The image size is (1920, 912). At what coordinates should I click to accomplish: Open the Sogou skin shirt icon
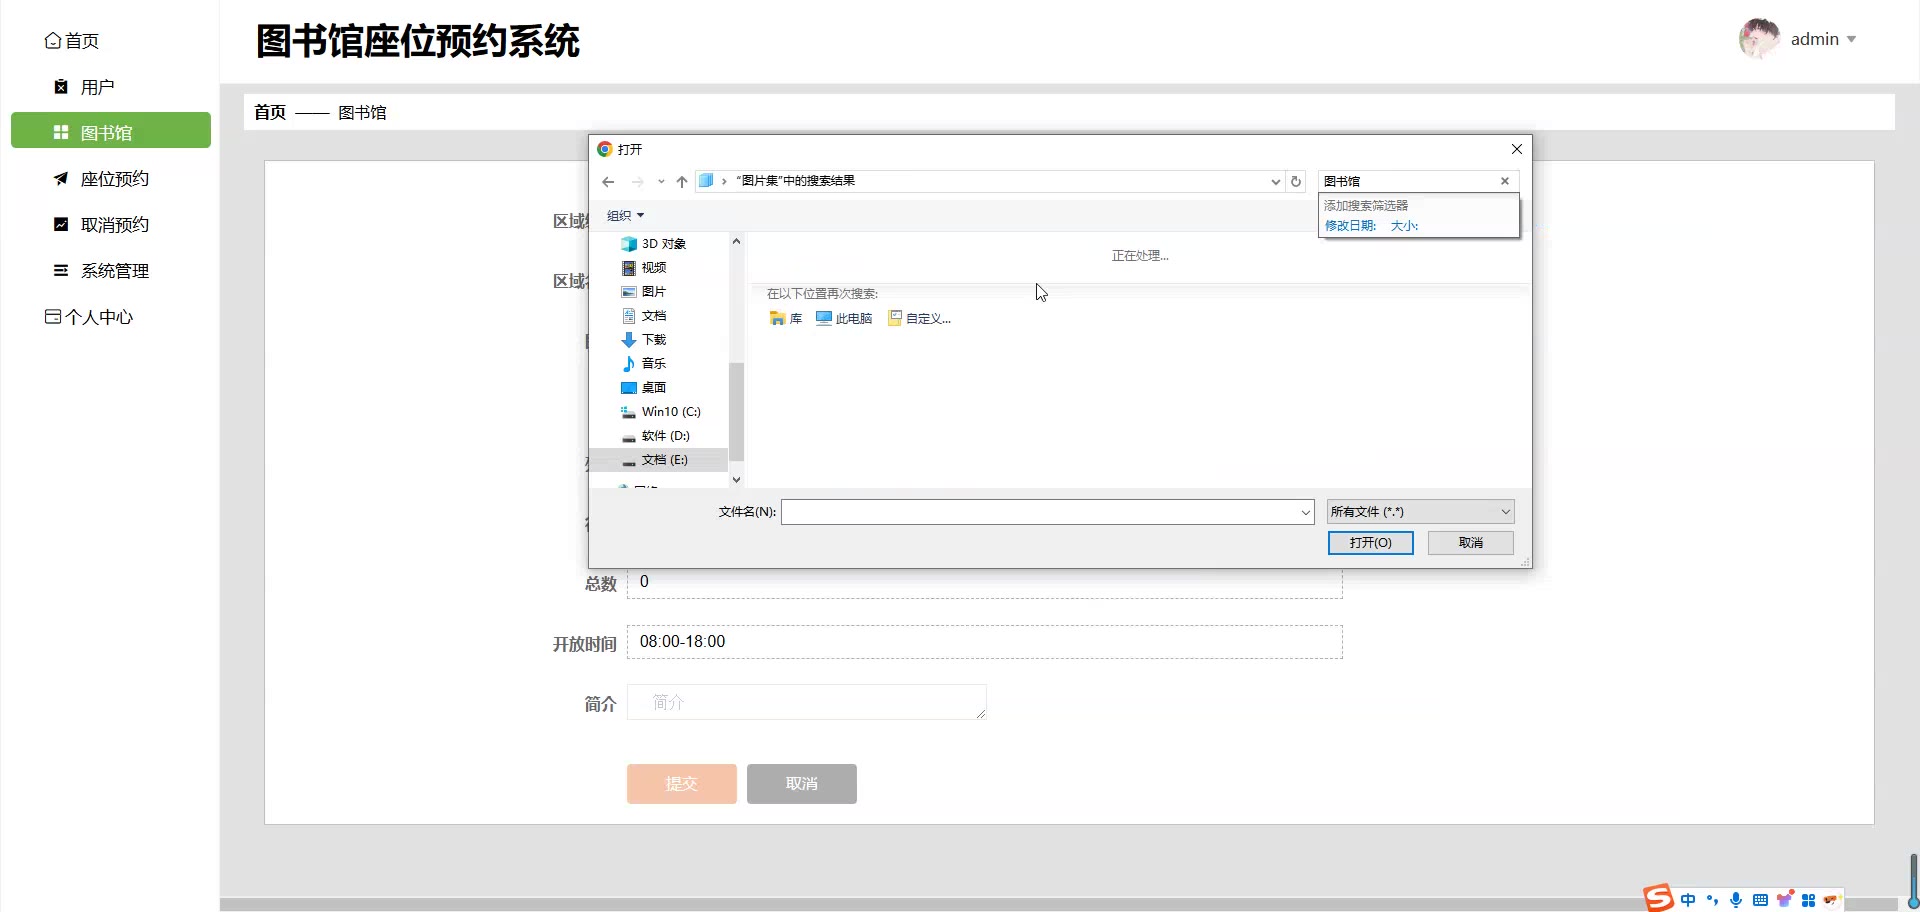coord(1784,899)
